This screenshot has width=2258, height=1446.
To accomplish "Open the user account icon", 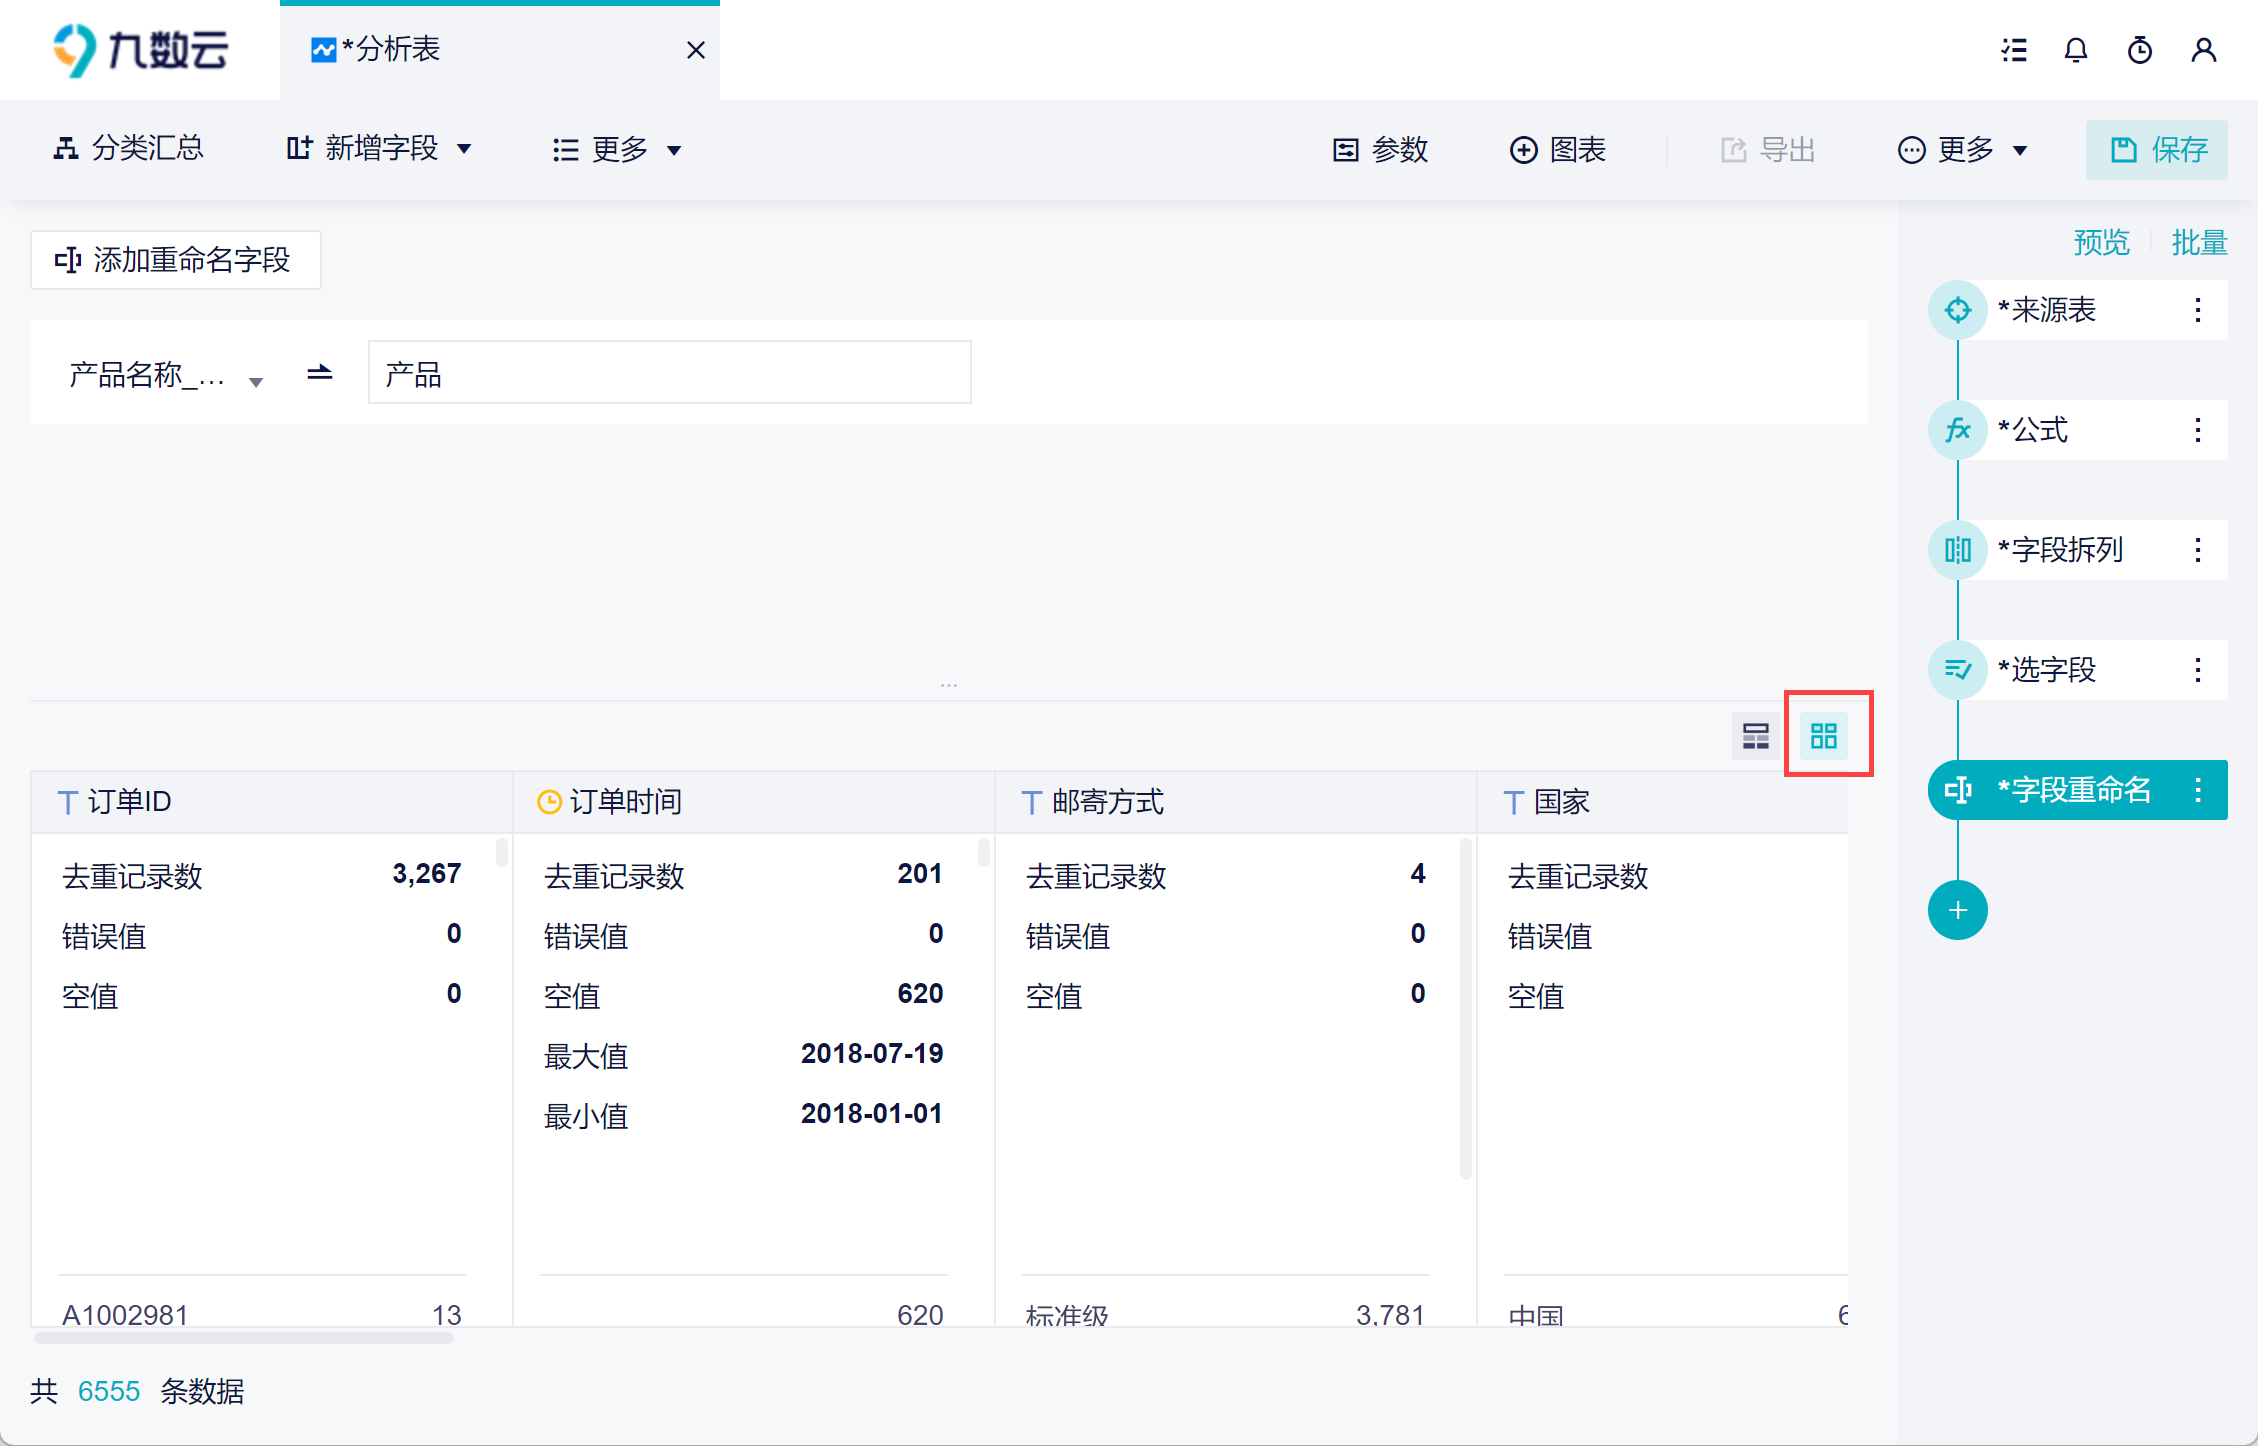I will [x=2203, y=50].
